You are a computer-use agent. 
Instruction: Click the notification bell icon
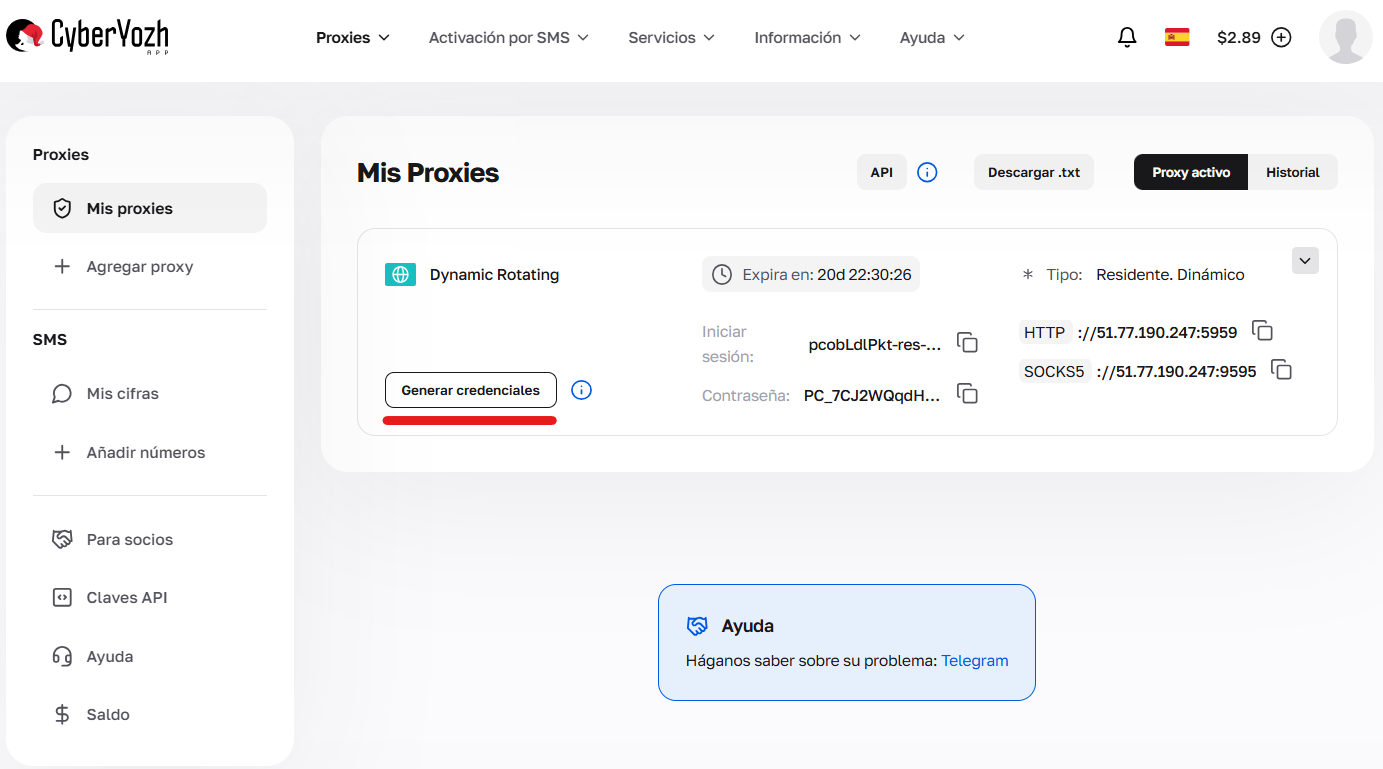coord(1127,37)
